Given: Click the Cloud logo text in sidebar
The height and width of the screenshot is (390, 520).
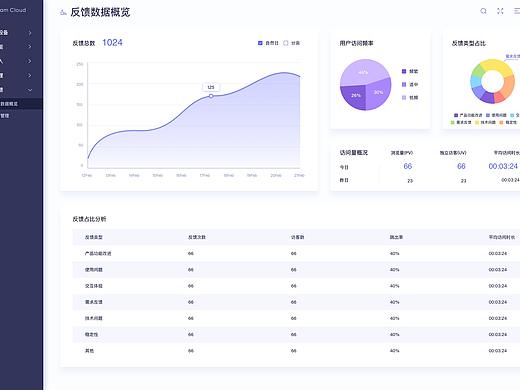Looking at the screenshot, I should click(x=13, y=10).
